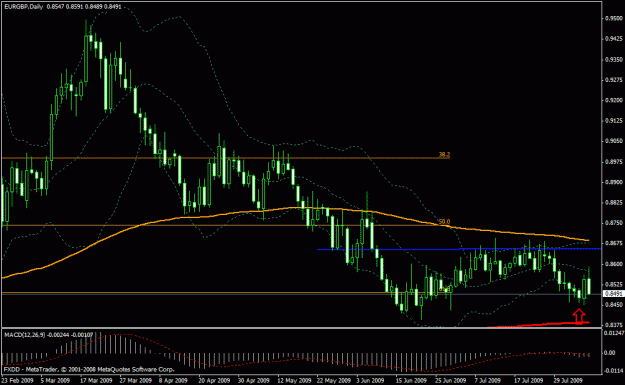Select the 0.8525 price axis label

tap(614, 284)
